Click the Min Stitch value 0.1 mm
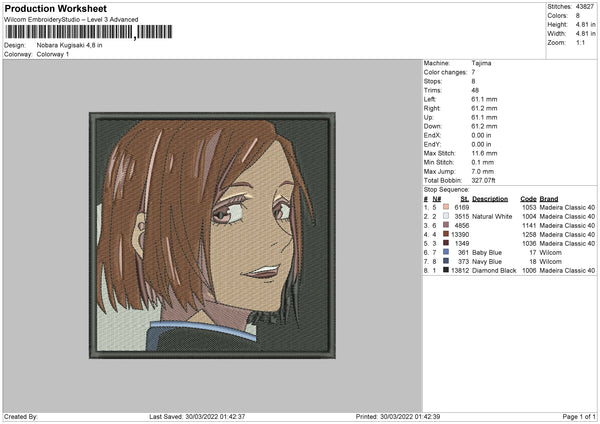 (483, 162)
